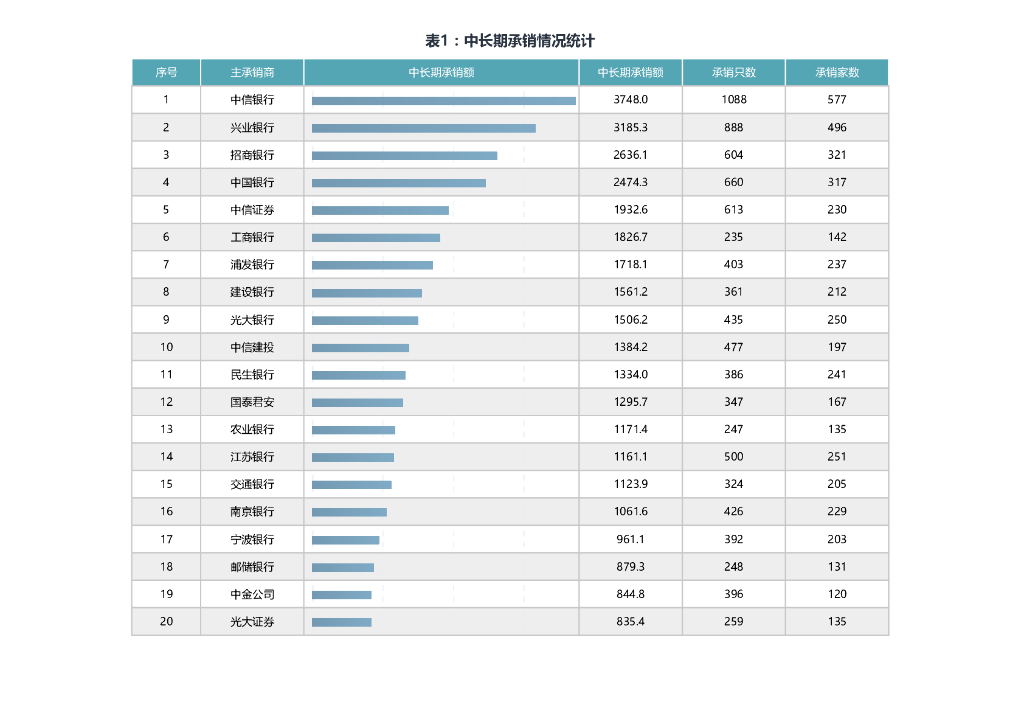Image resolution: width=1024 pixels, height=724 pixels.
Task: Click the 中信证券 name cell
Action: click(252, 210)
